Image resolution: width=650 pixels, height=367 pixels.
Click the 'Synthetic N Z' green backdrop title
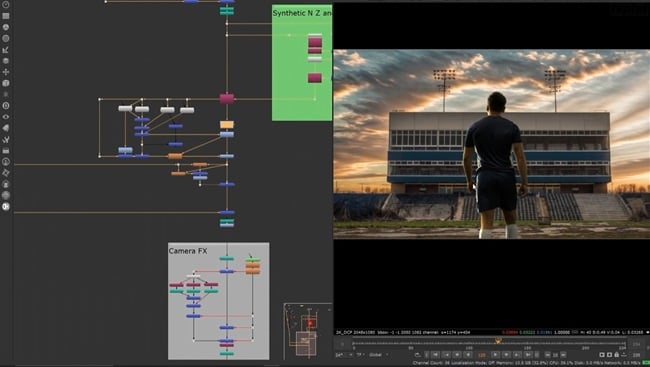coord(302,13)
